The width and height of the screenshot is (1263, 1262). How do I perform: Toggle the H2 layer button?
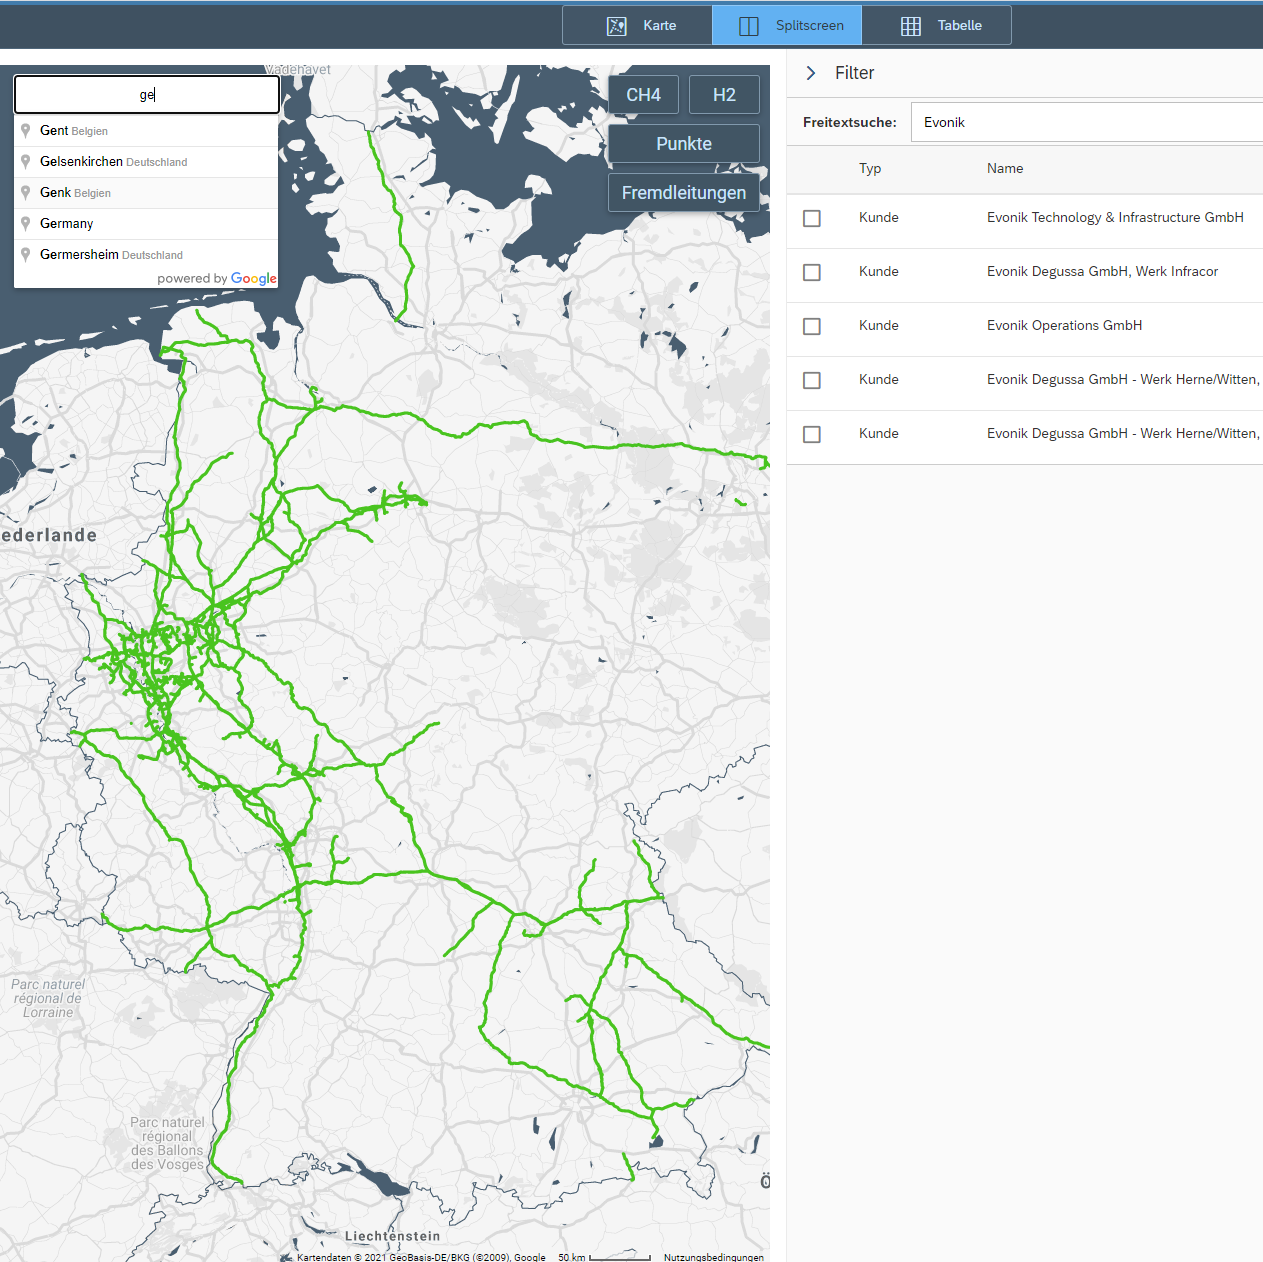[724, 95]
